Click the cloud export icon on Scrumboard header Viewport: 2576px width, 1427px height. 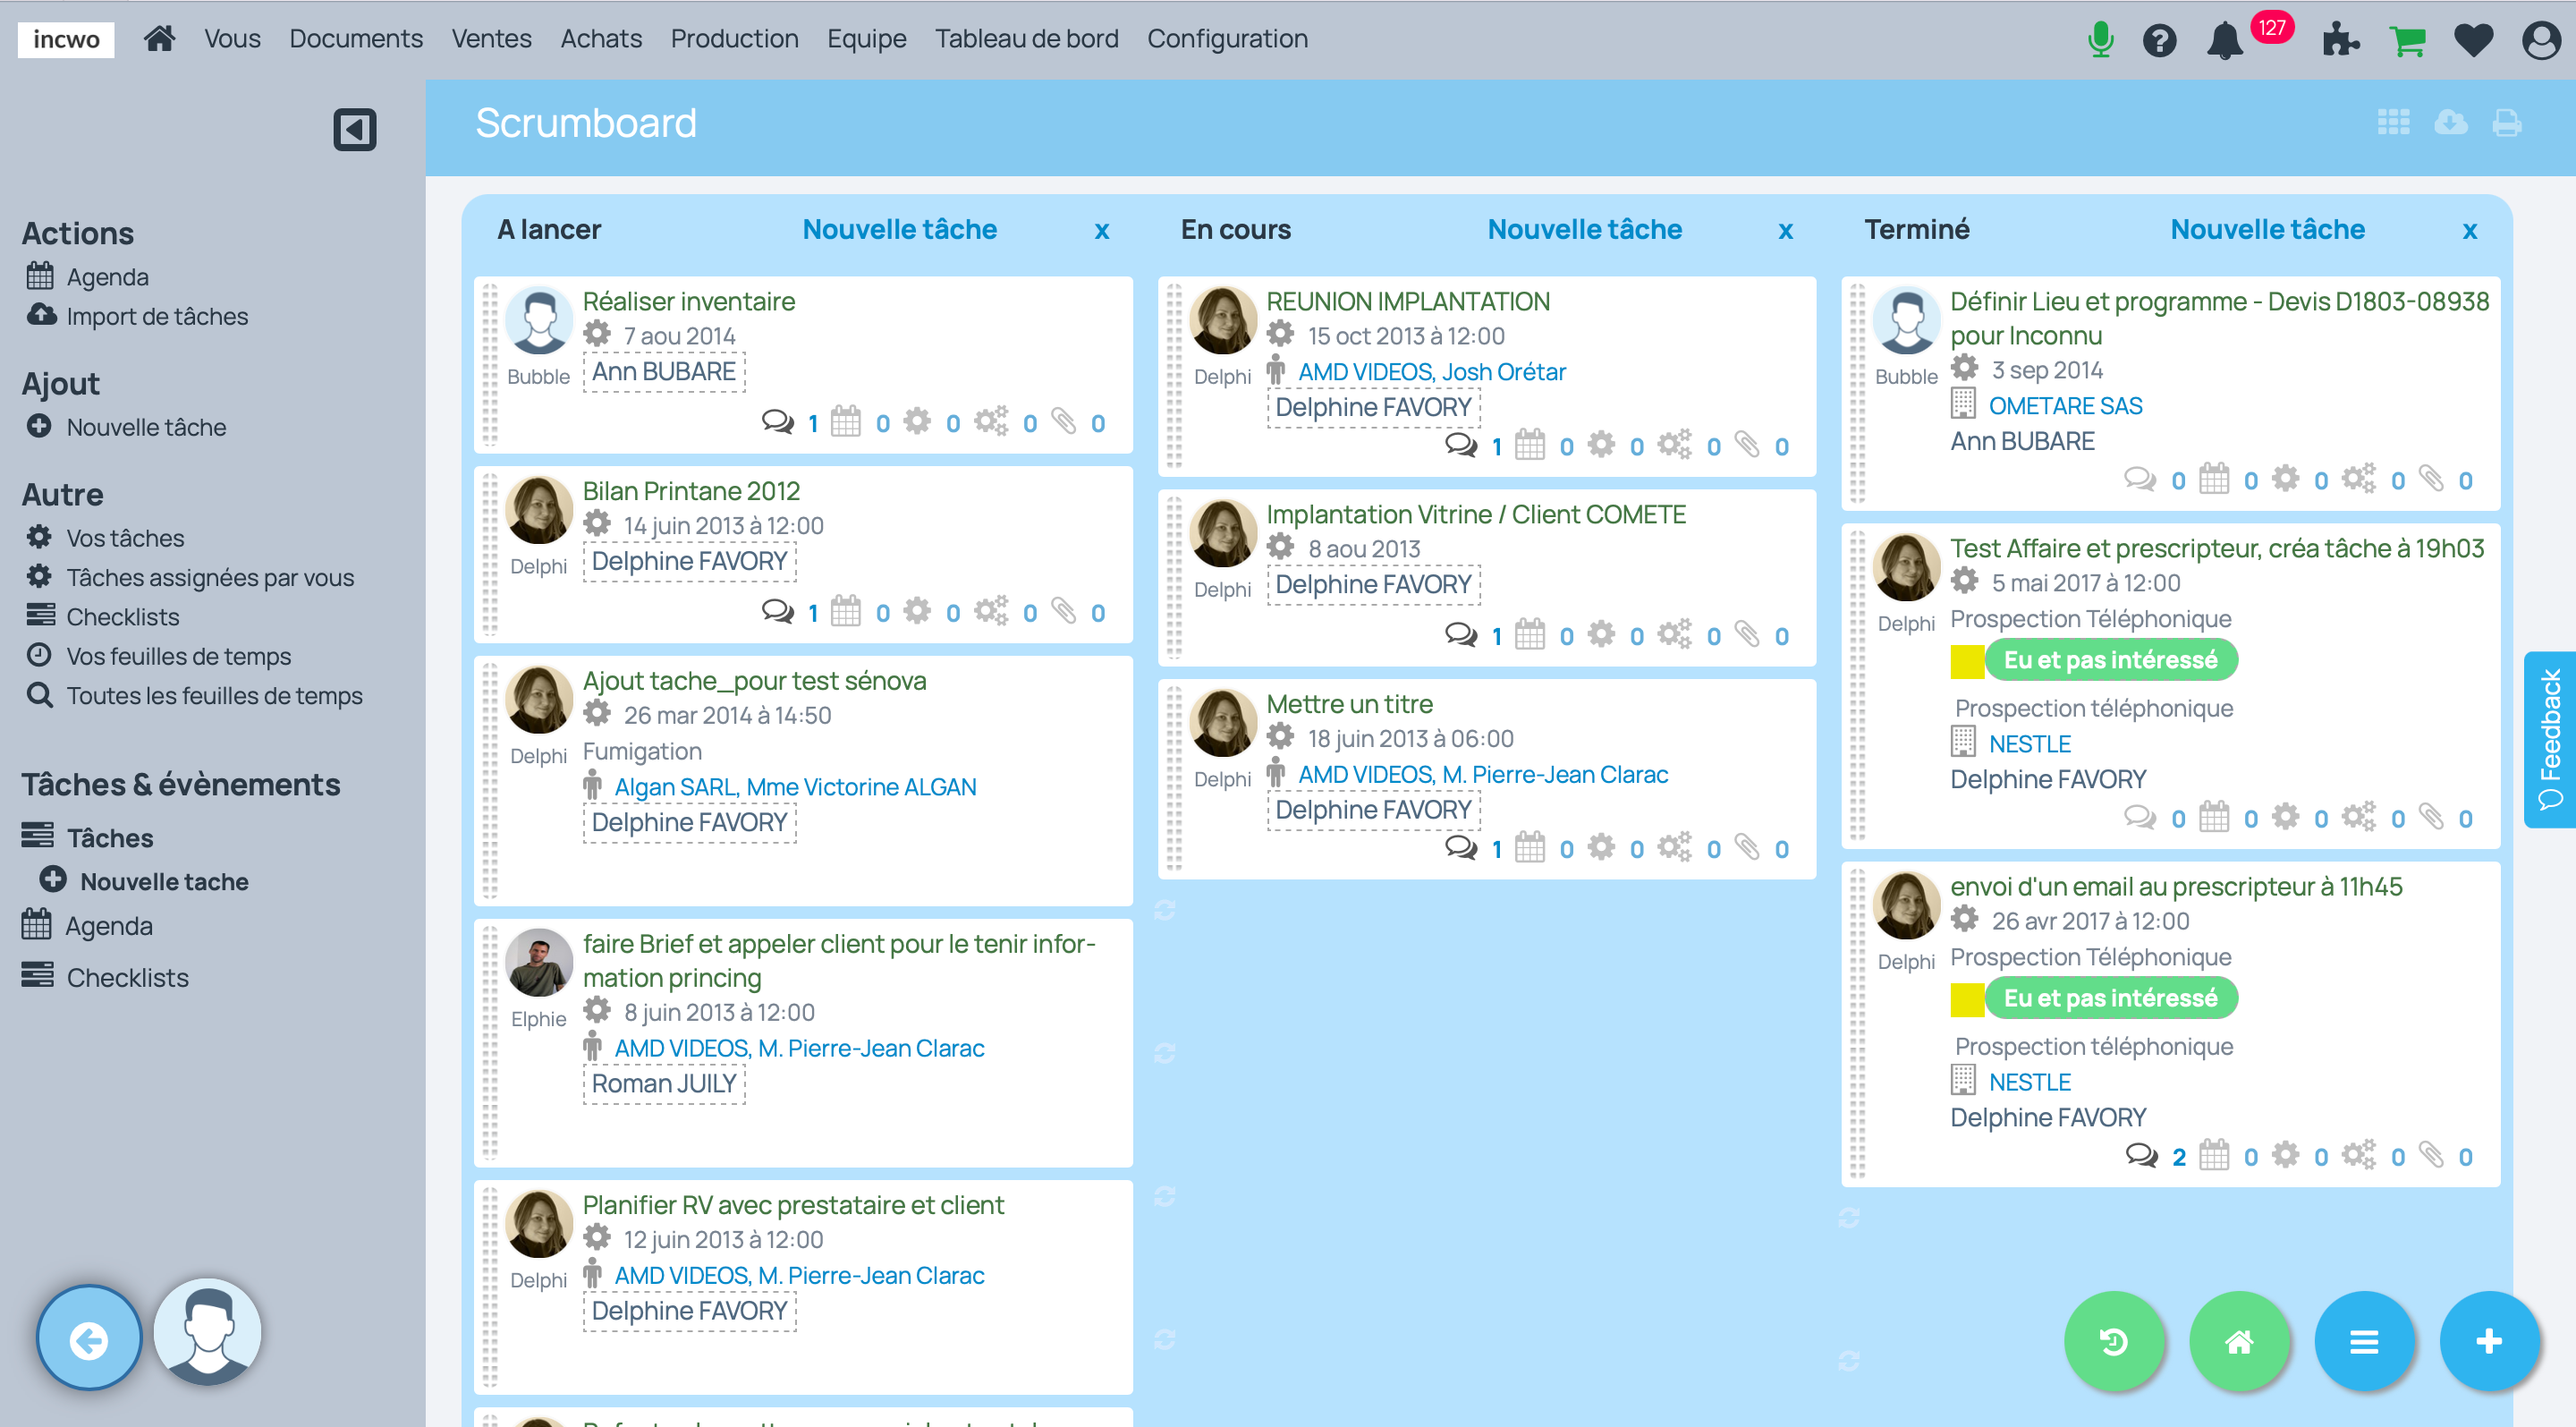[x=2449, y=123]
